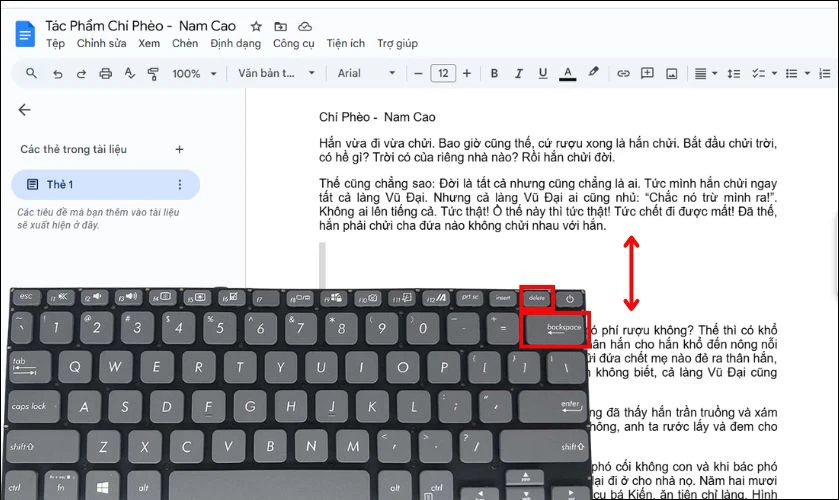Increase font size with plus
The image size is (840, 500).
pos(467,73)
